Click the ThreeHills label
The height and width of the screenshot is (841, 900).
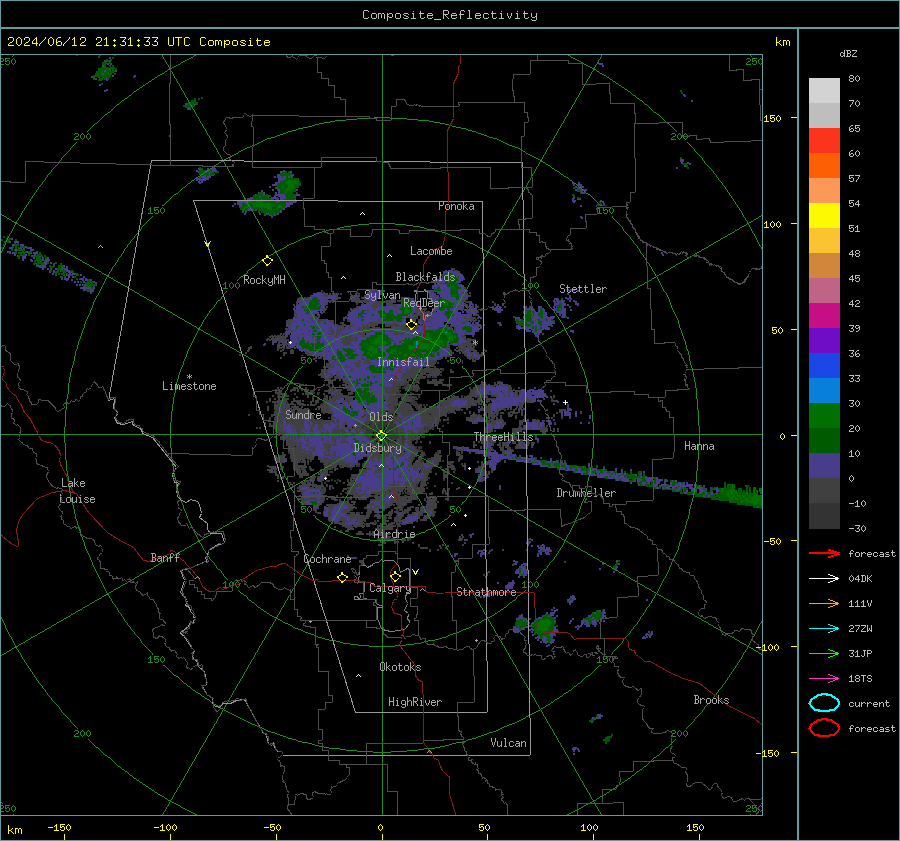pyautogui.click(x=503, y=437)
